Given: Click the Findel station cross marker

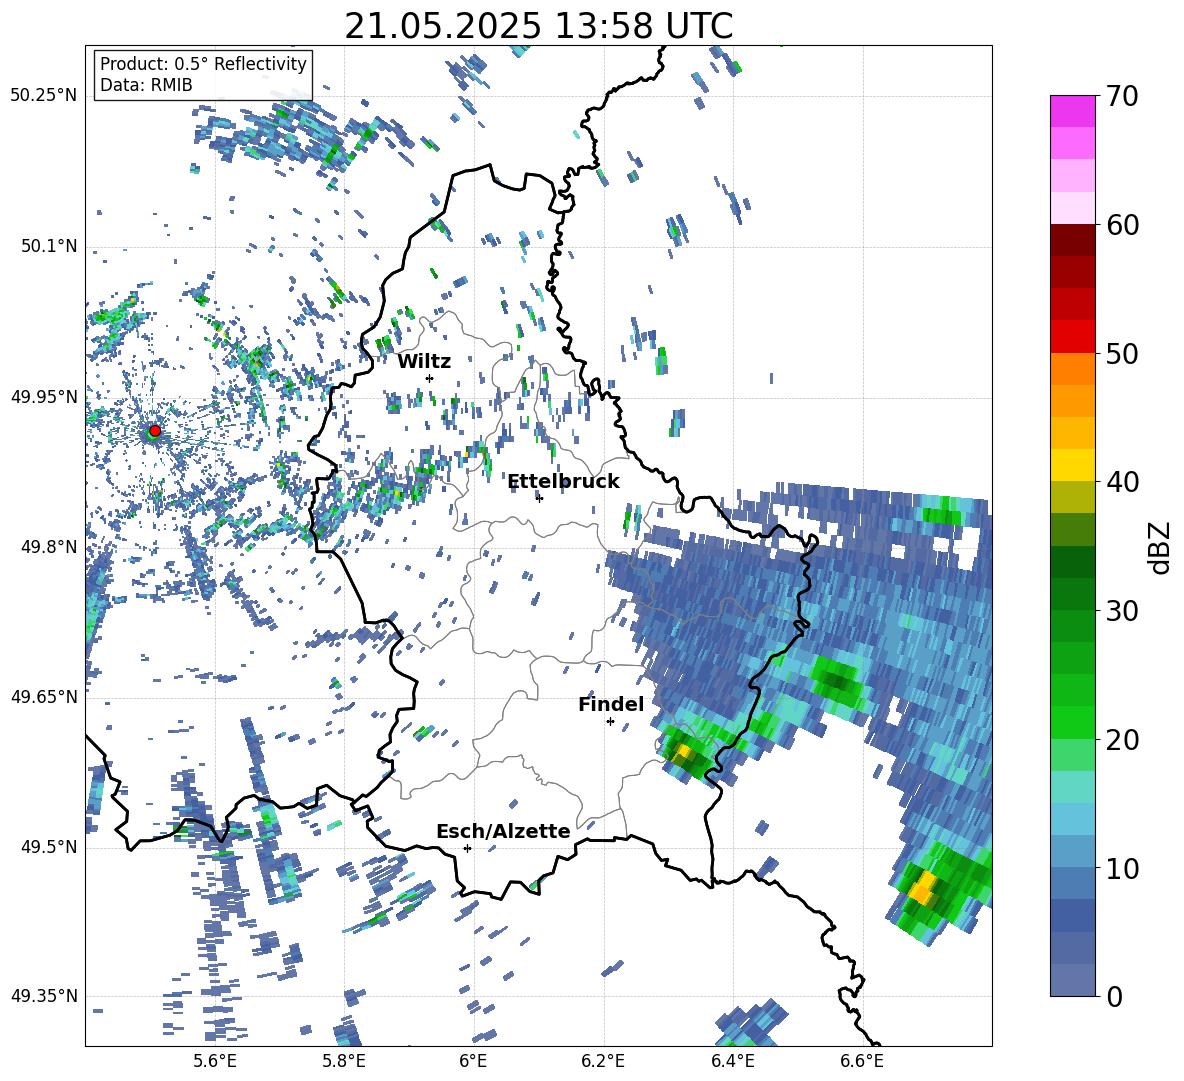Looking at the screenshot, I should (x=610, y=722).
